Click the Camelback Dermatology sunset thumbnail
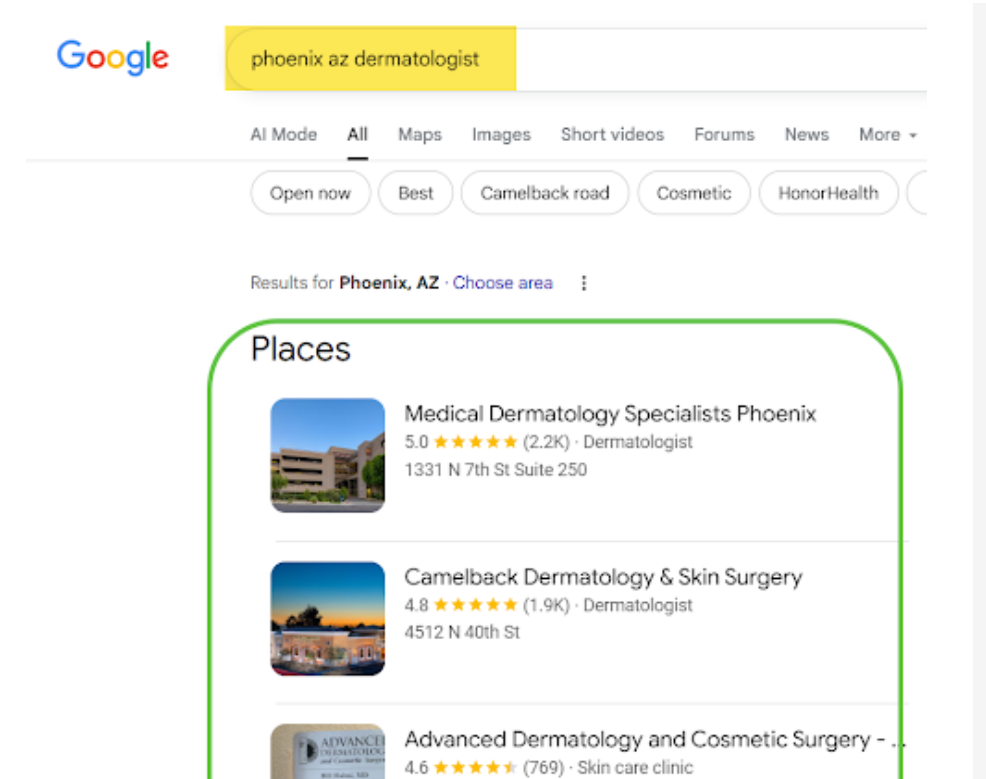This screenshot has height=779, width=986. coord(327,618)
